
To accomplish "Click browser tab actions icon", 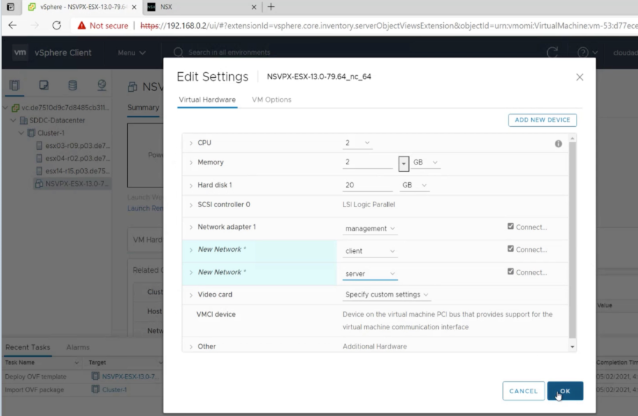I will coord(11,7).
